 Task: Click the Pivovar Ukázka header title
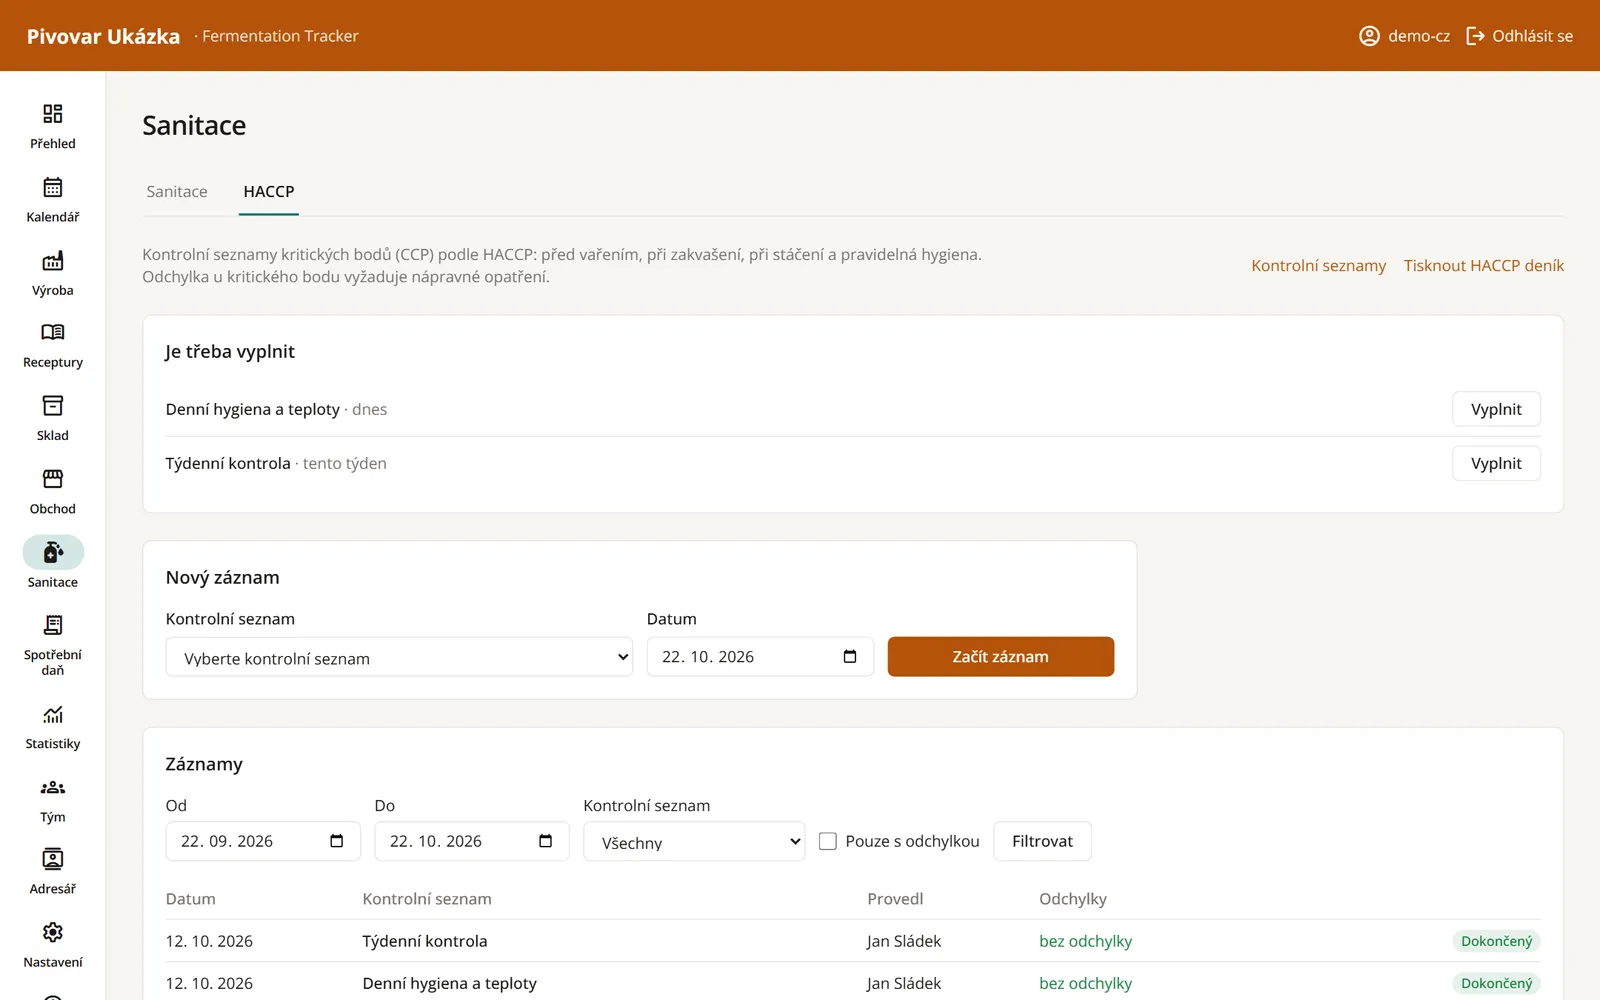click(x=103, y=36)
